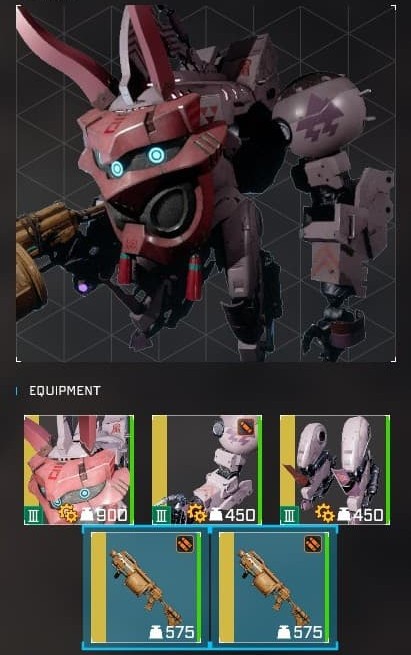Select the arm equipment slot weighing 450
411x655 pixels.
(207, 470)
